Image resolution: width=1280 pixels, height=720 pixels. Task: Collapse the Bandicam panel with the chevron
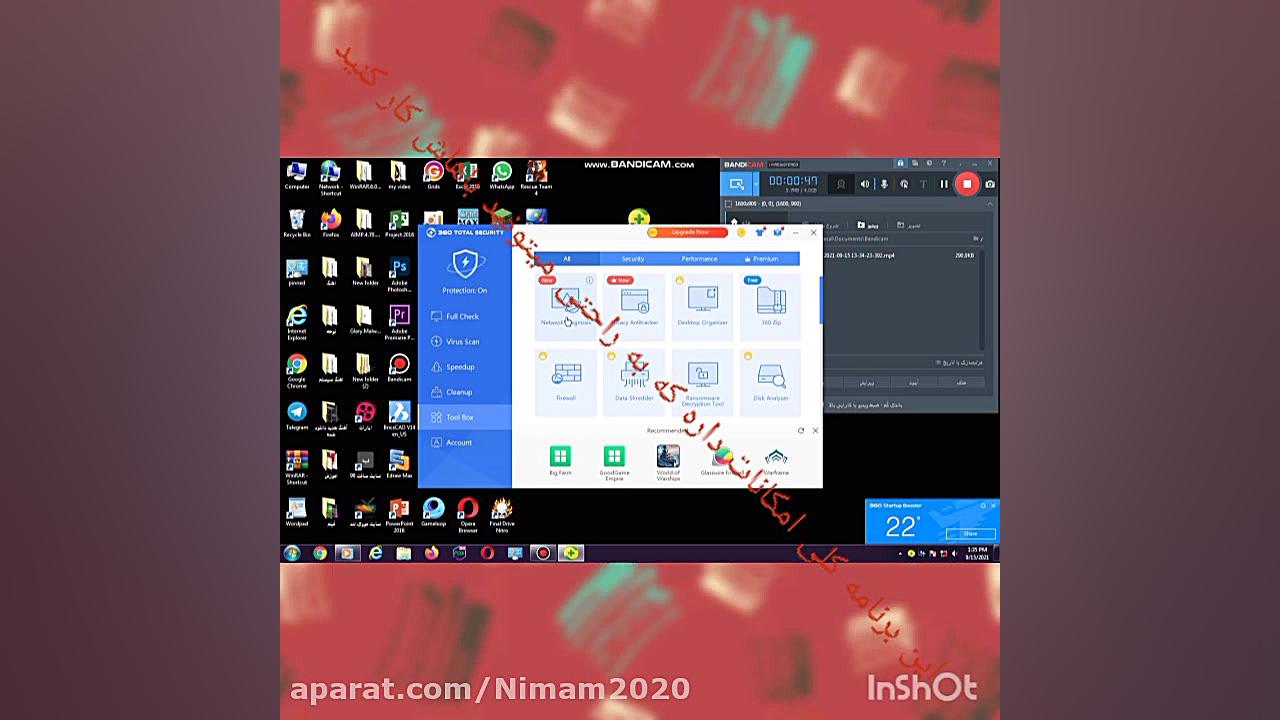tap(990, 204)
